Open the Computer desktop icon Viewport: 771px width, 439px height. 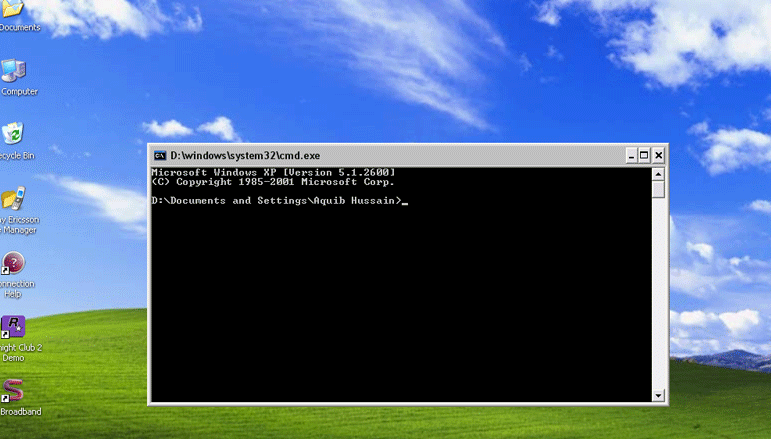point(13,70)
